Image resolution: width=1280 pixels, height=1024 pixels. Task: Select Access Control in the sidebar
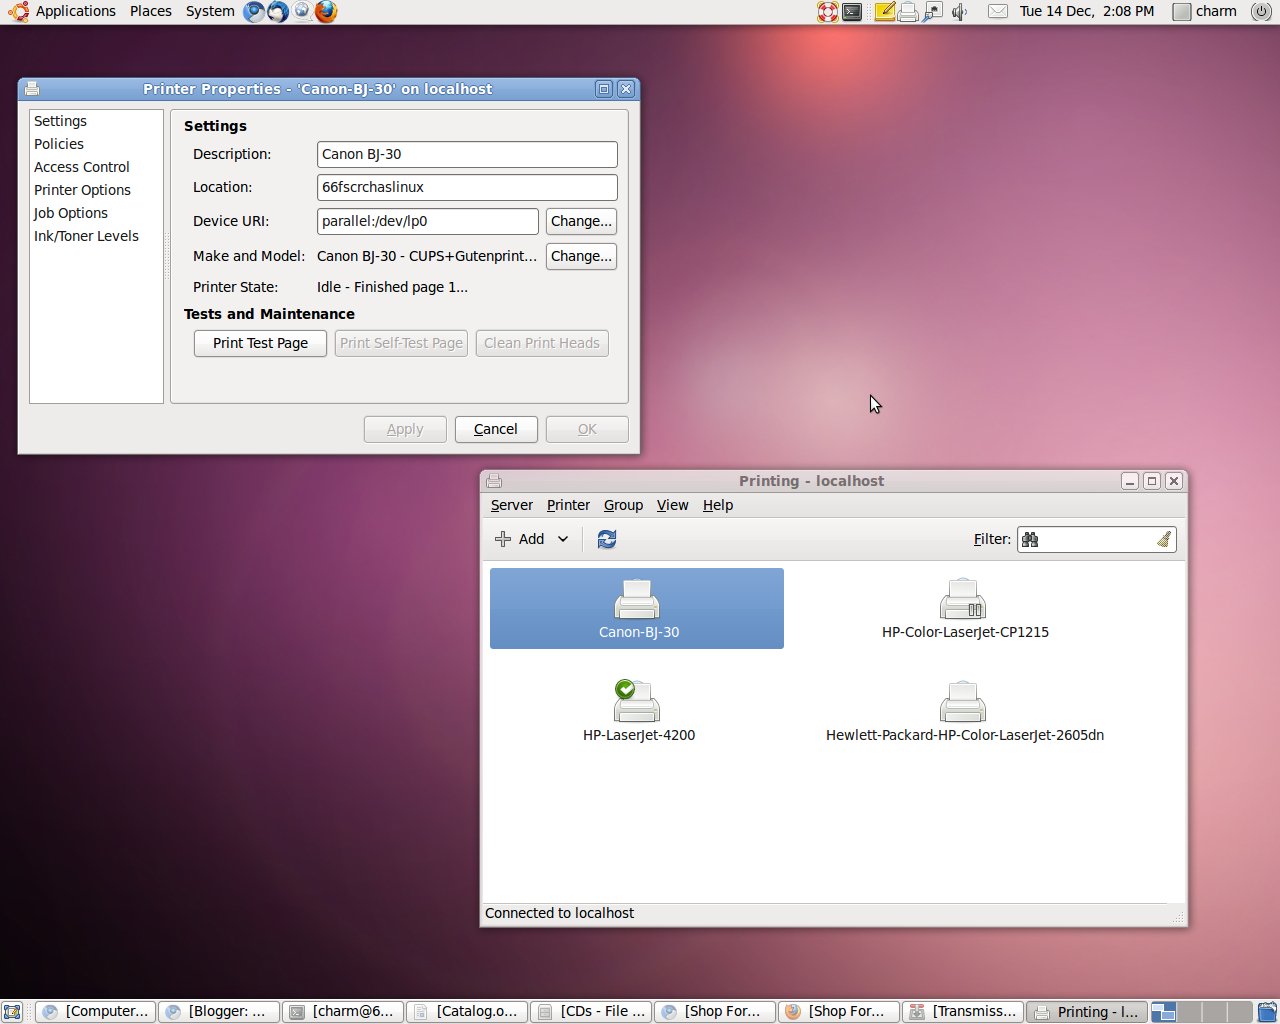(96, 167)
